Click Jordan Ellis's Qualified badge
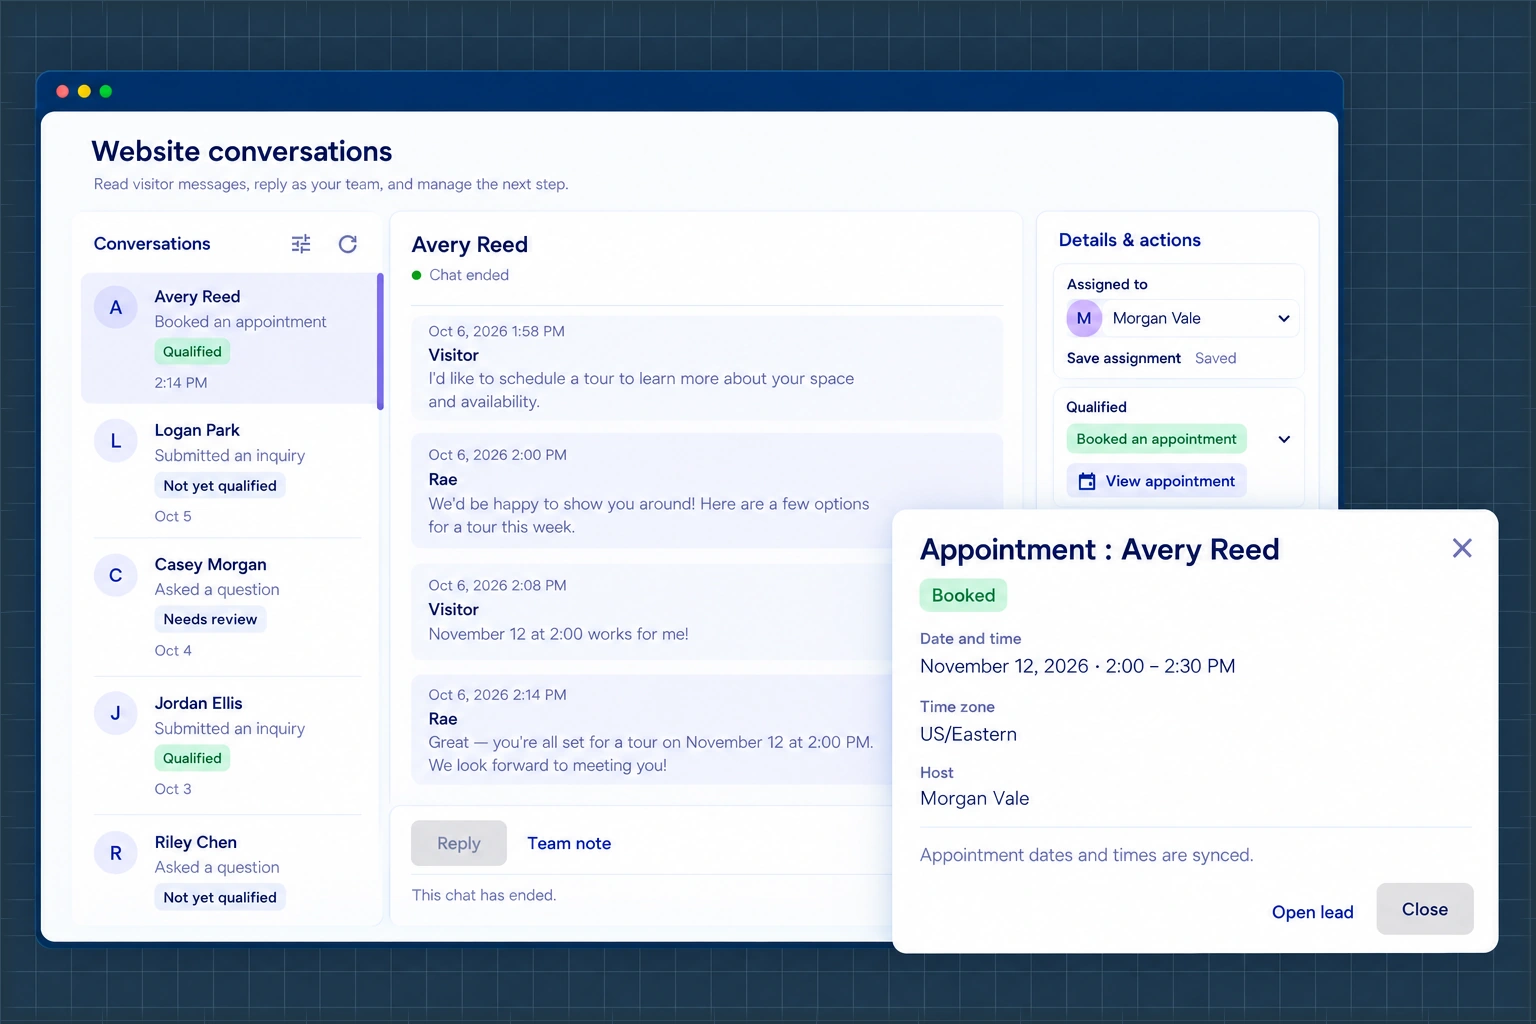Image resolution: width=1536 pixels, height=1024 pixels. point(192,758)
